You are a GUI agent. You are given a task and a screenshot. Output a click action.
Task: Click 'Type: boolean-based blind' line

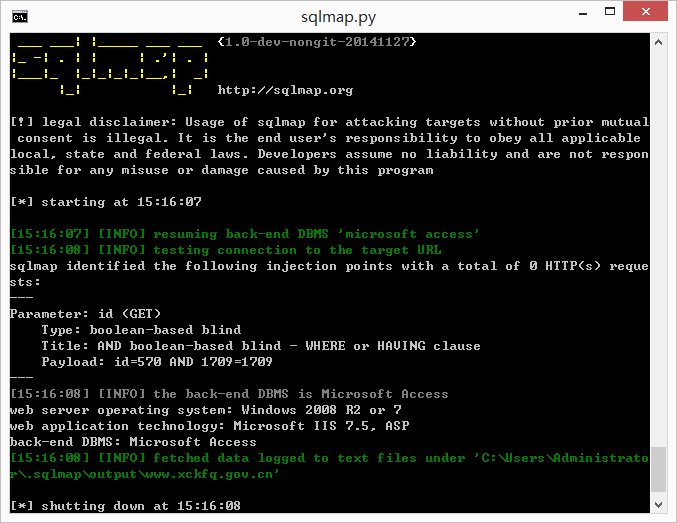[142, 330]
